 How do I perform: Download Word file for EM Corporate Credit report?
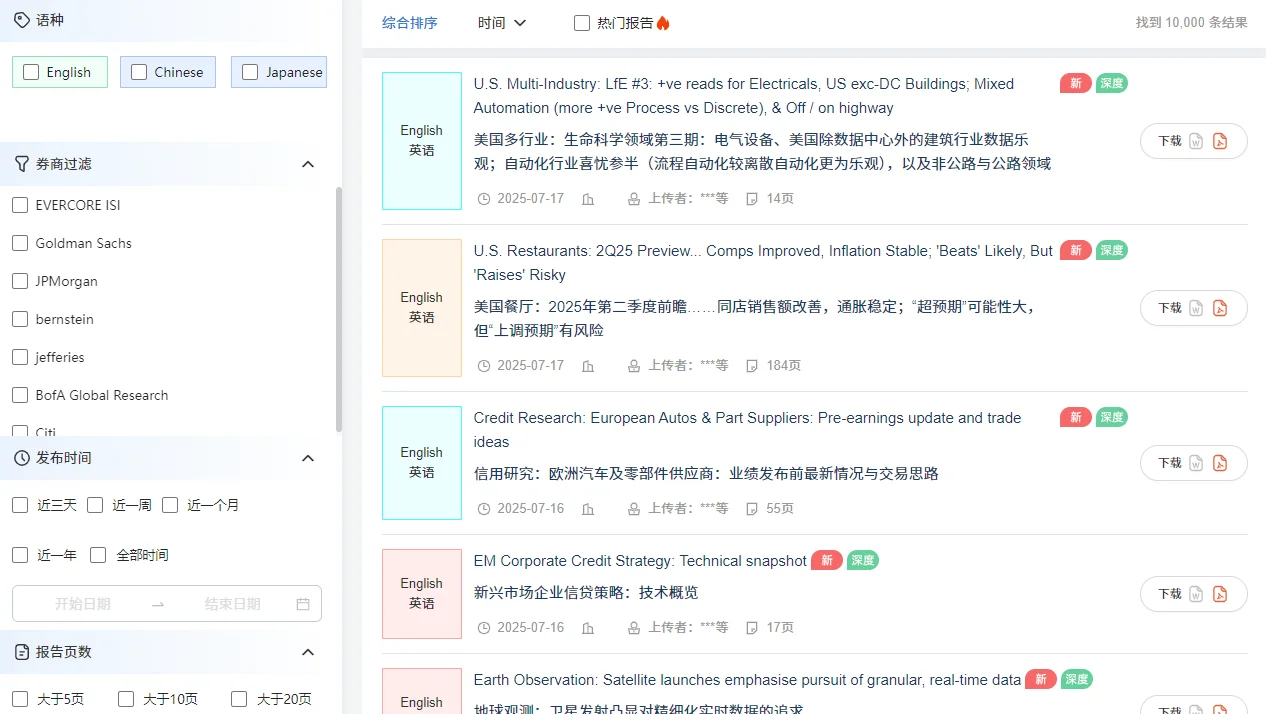pyautogui.click(x=1196, y=594)
